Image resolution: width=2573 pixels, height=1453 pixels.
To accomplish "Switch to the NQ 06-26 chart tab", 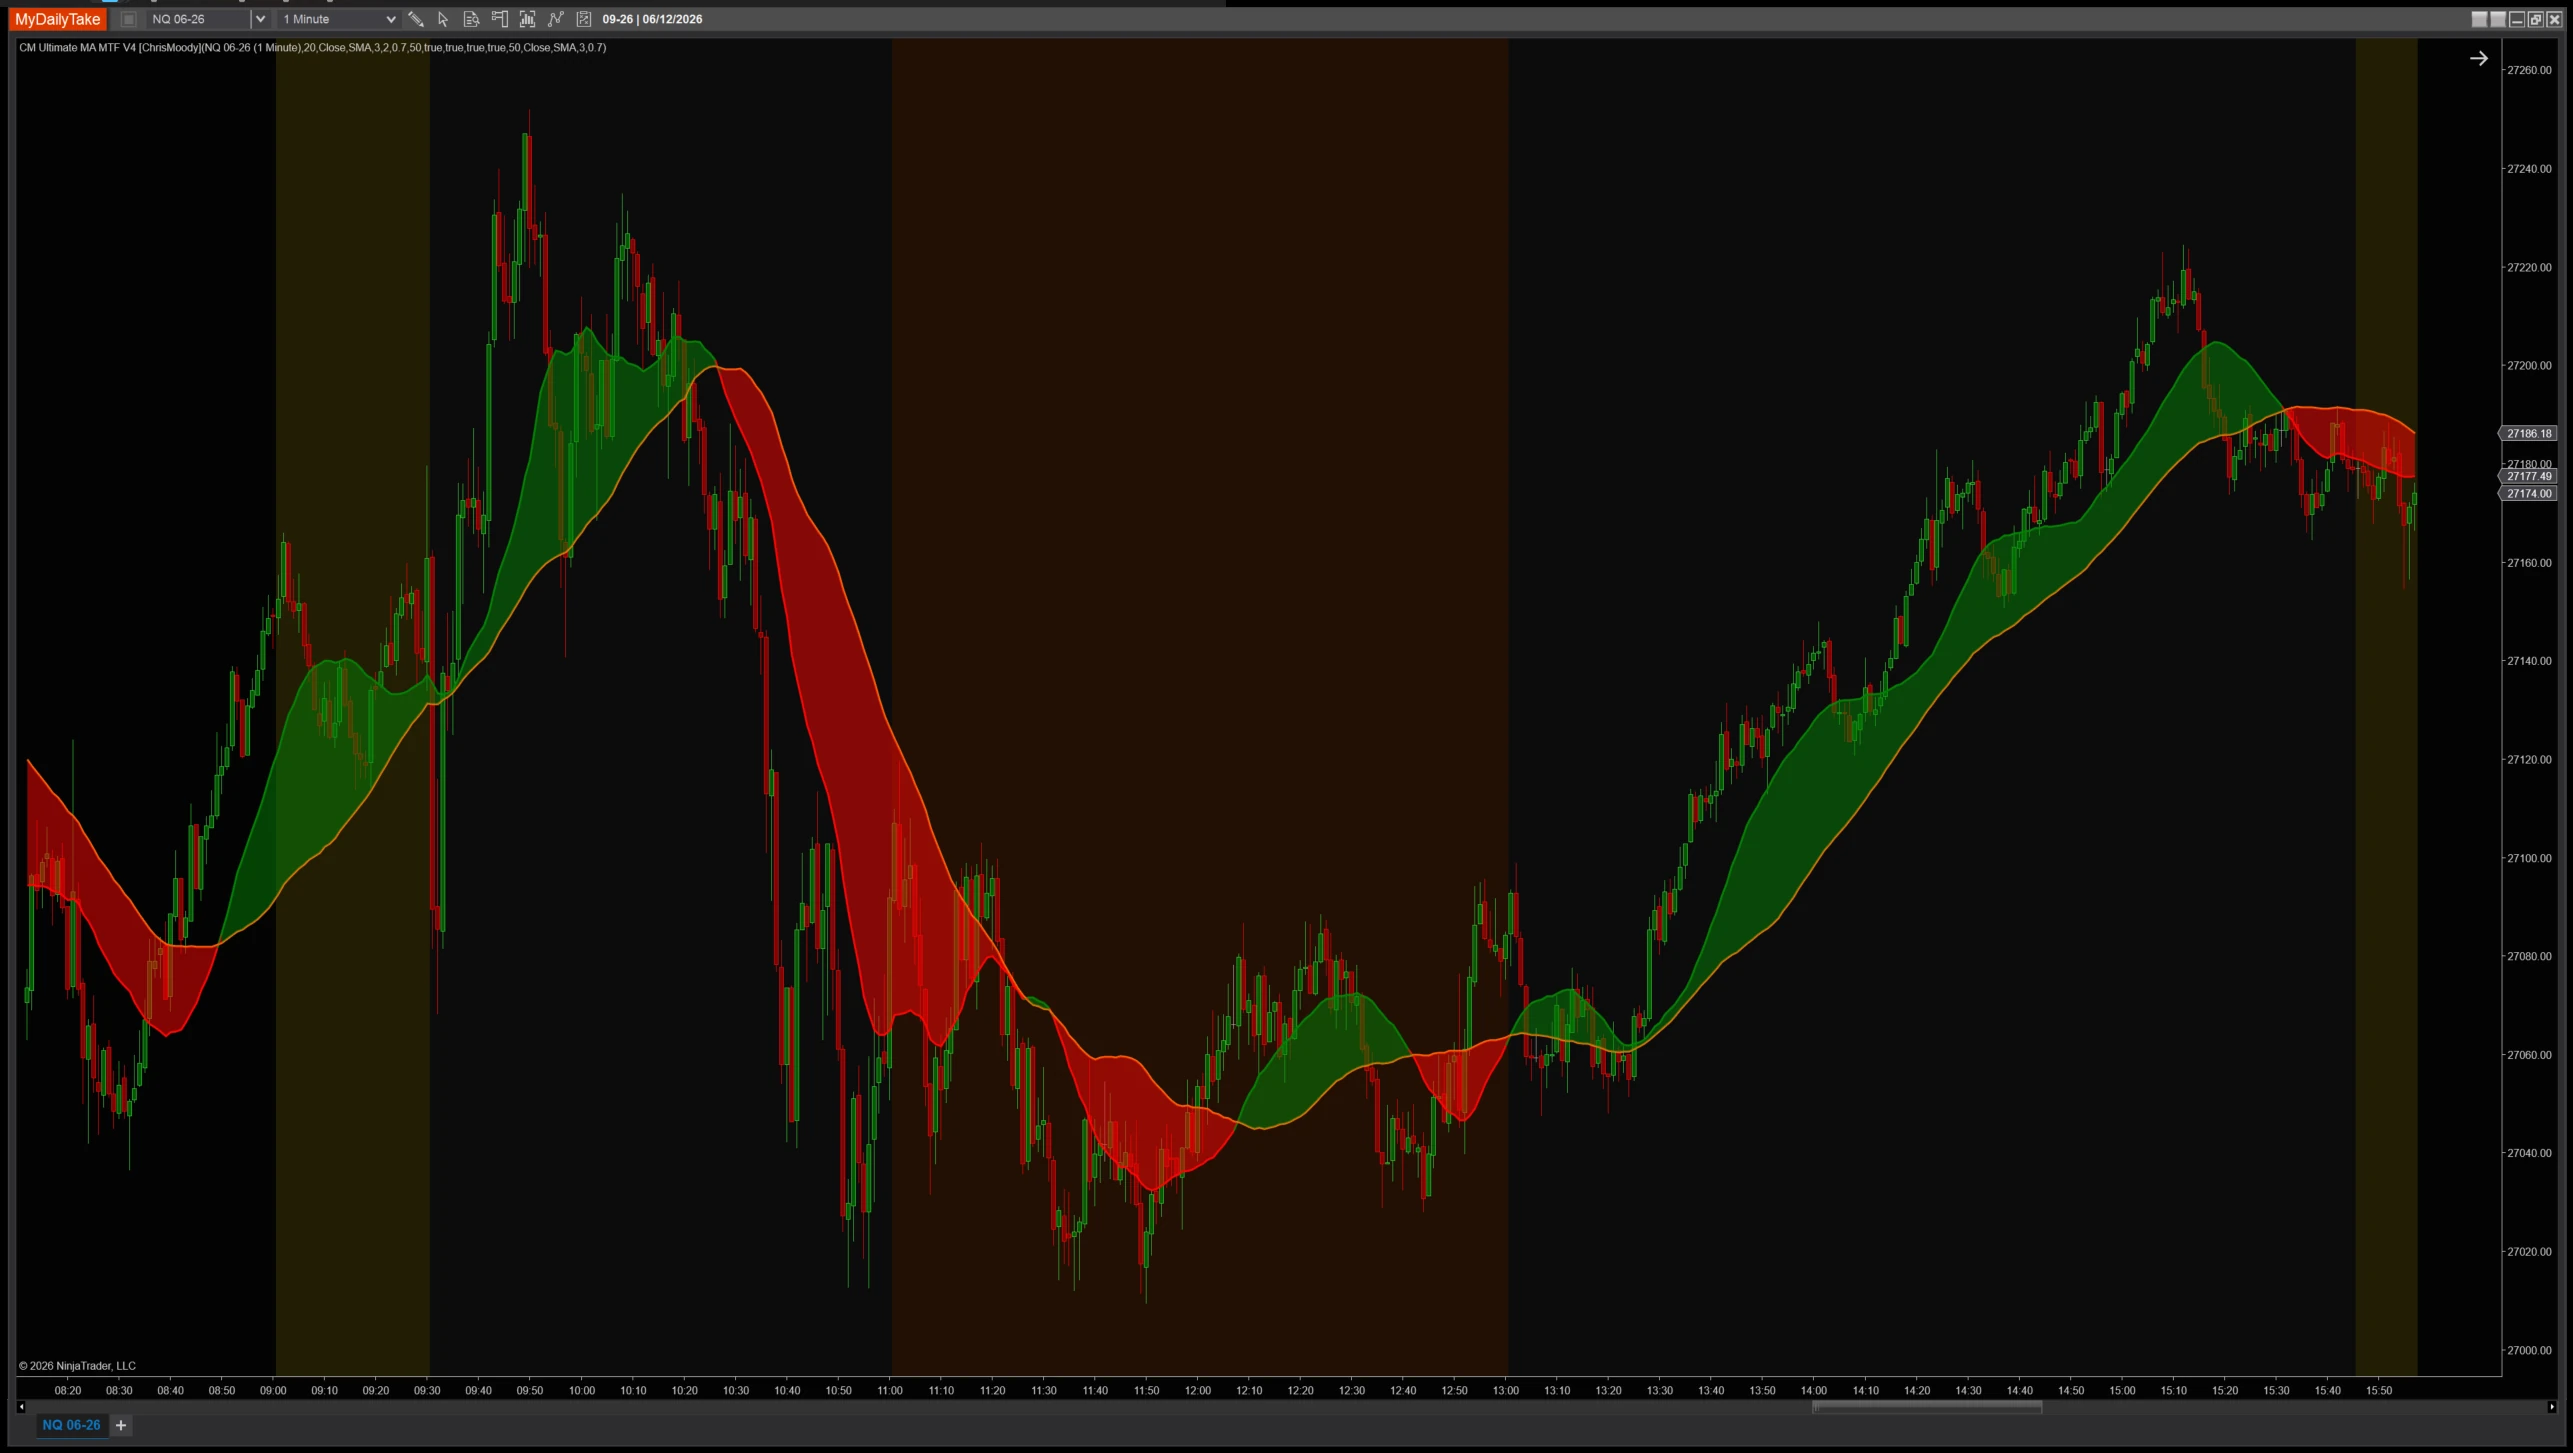I will [71, 1425].
